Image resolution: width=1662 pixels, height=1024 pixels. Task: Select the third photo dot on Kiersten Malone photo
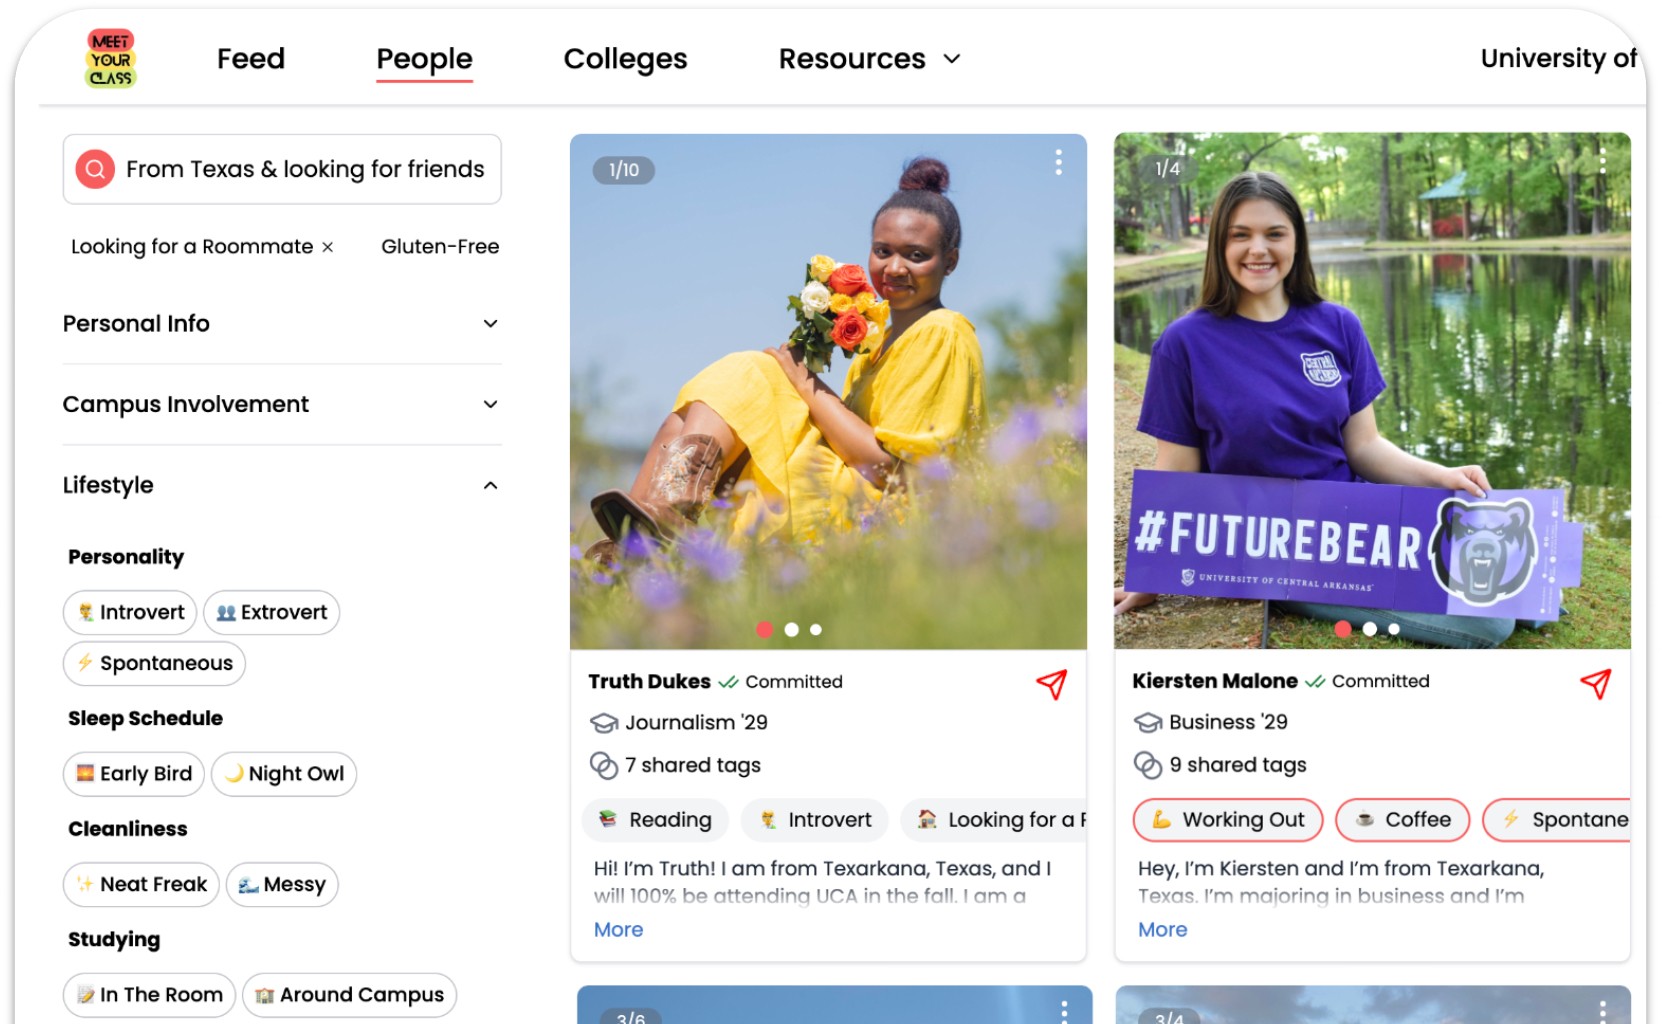pos(1394,629)
